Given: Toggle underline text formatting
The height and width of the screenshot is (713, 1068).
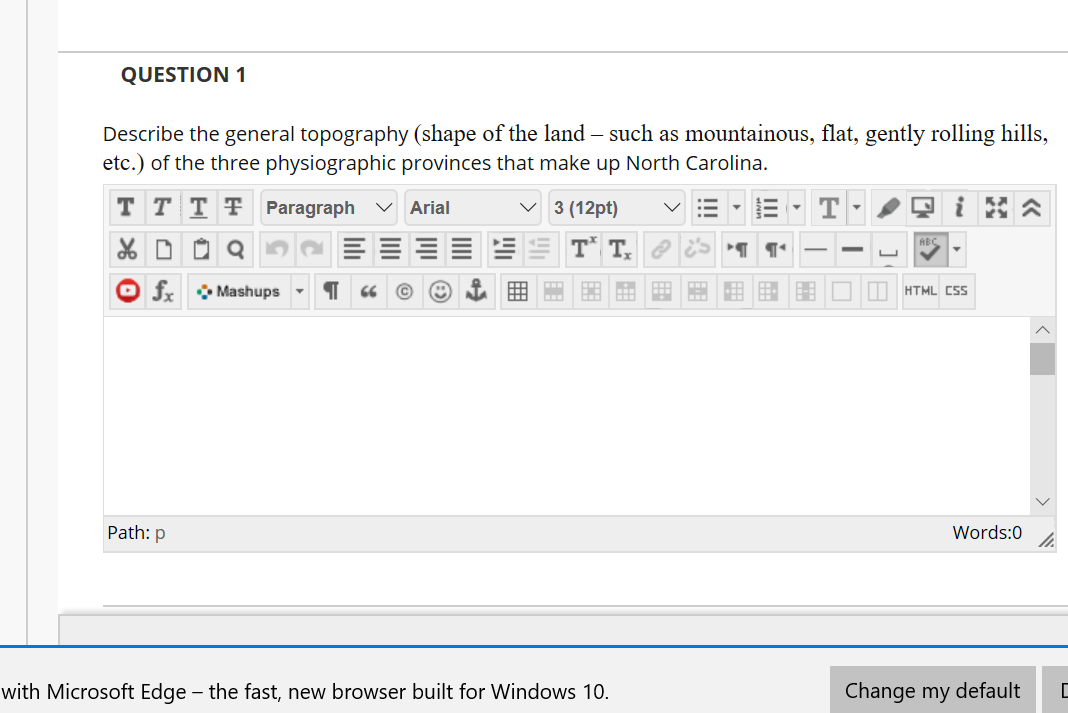Looking at the screenshot, I should (x=198, y=207).
